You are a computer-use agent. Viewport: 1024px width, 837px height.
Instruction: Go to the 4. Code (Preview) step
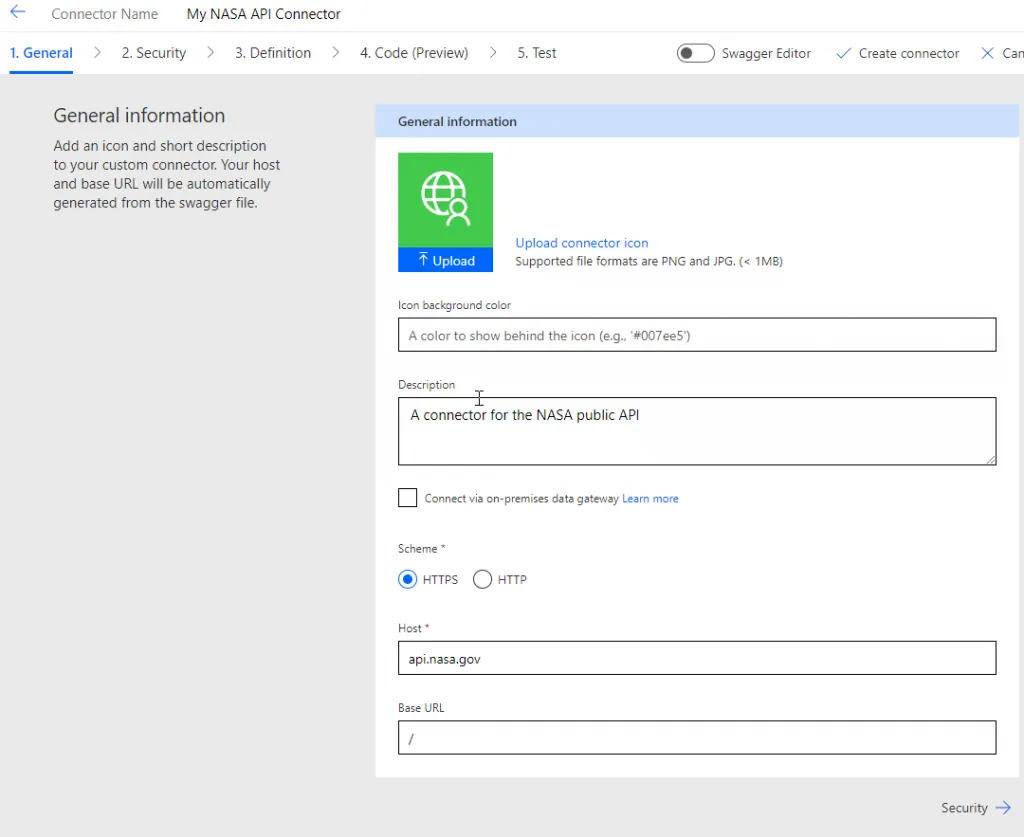414,53
